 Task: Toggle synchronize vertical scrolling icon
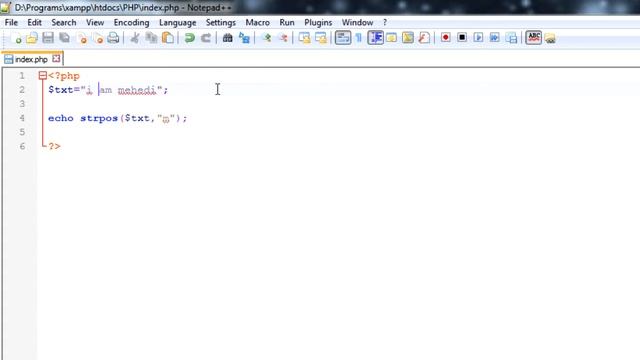pos(304,38)
